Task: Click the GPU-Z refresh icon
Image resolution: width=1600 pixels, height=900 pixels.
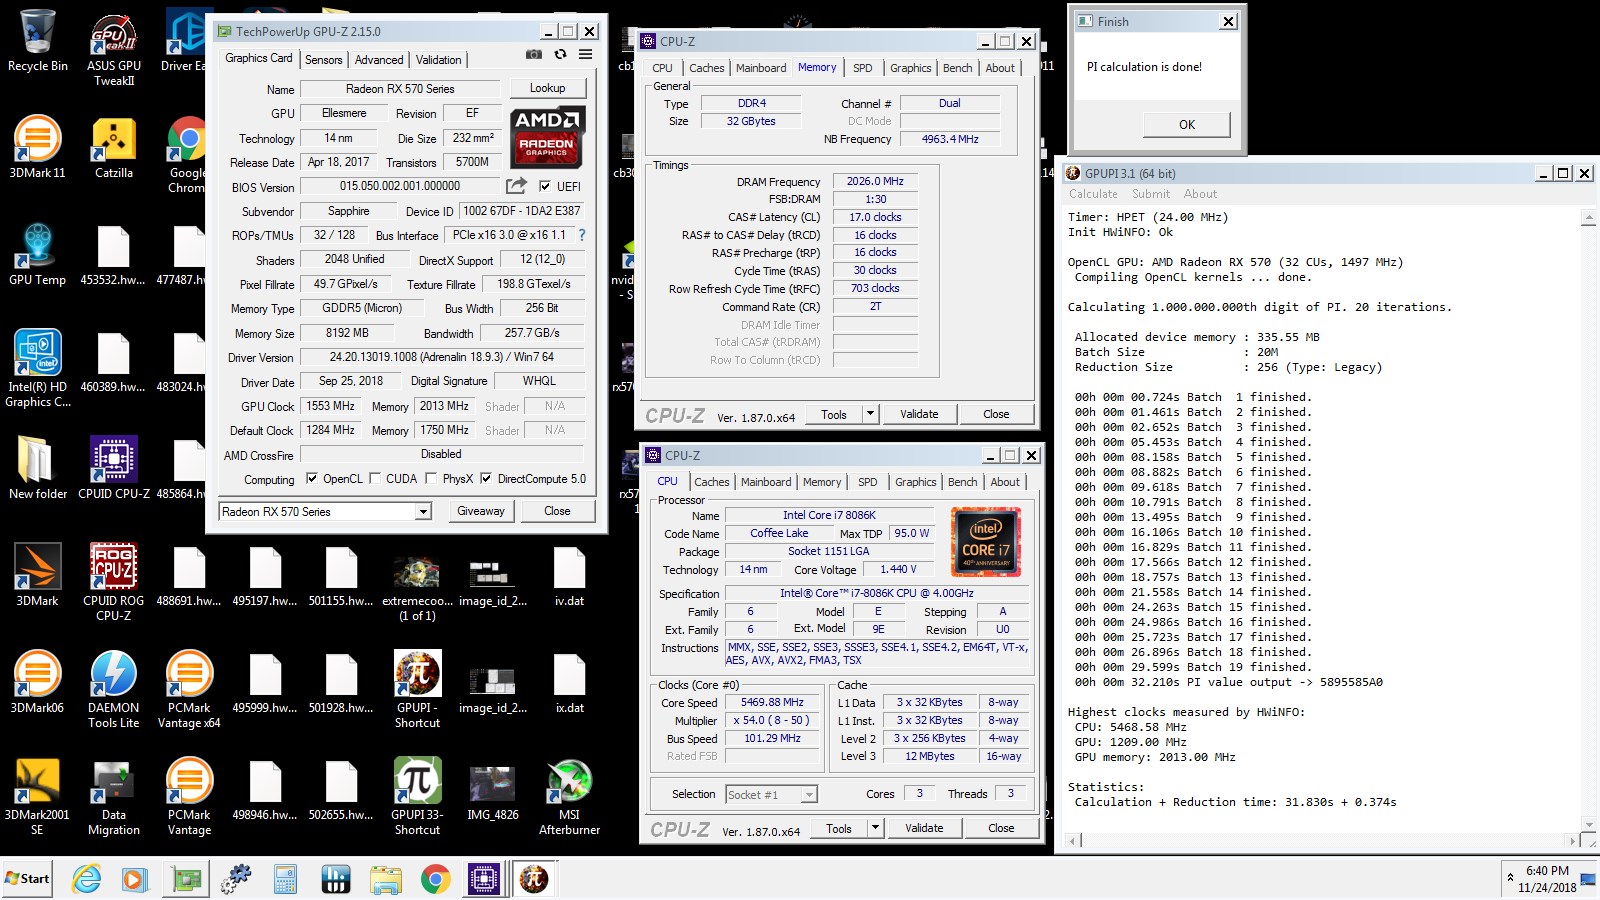Action: 560,54
